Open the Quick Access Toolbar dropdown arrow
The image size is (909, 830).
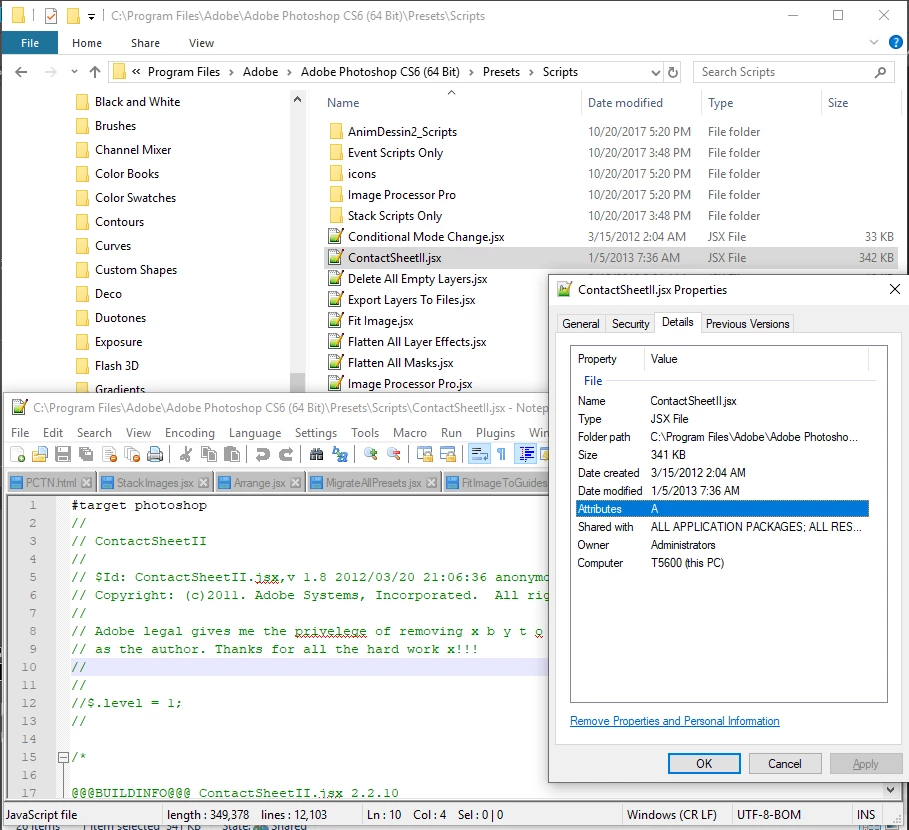click(x=91, y=17)
